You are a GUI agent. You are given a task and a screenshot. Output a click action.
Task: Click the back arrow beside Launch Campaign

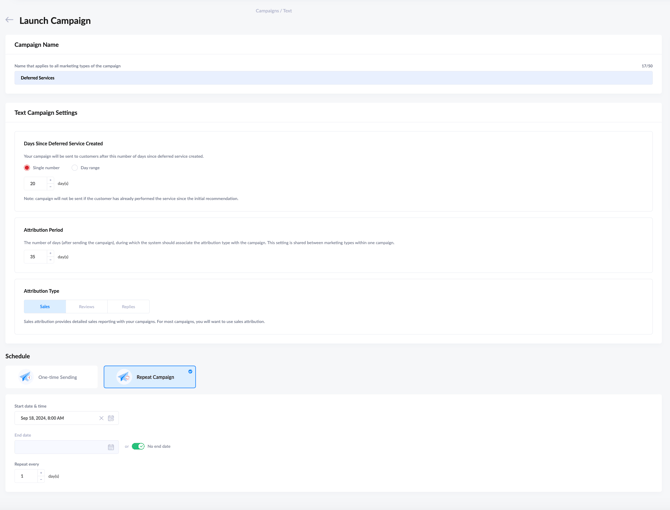10,20
